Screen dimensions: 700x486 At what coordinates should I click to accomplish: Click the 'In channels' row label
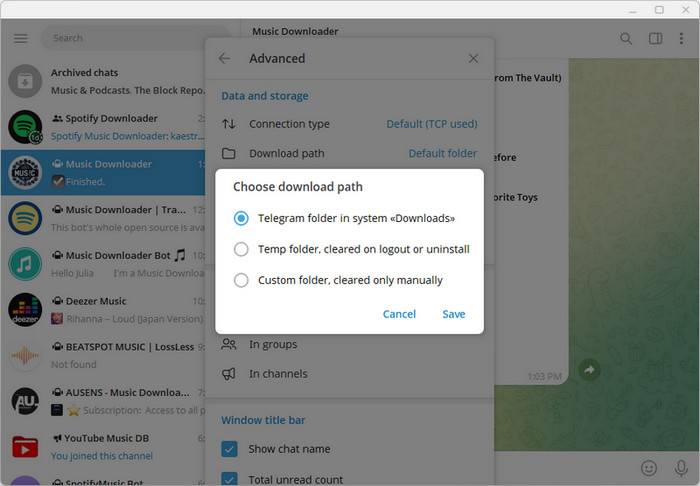pyautogui.click(x=278, y=374)
